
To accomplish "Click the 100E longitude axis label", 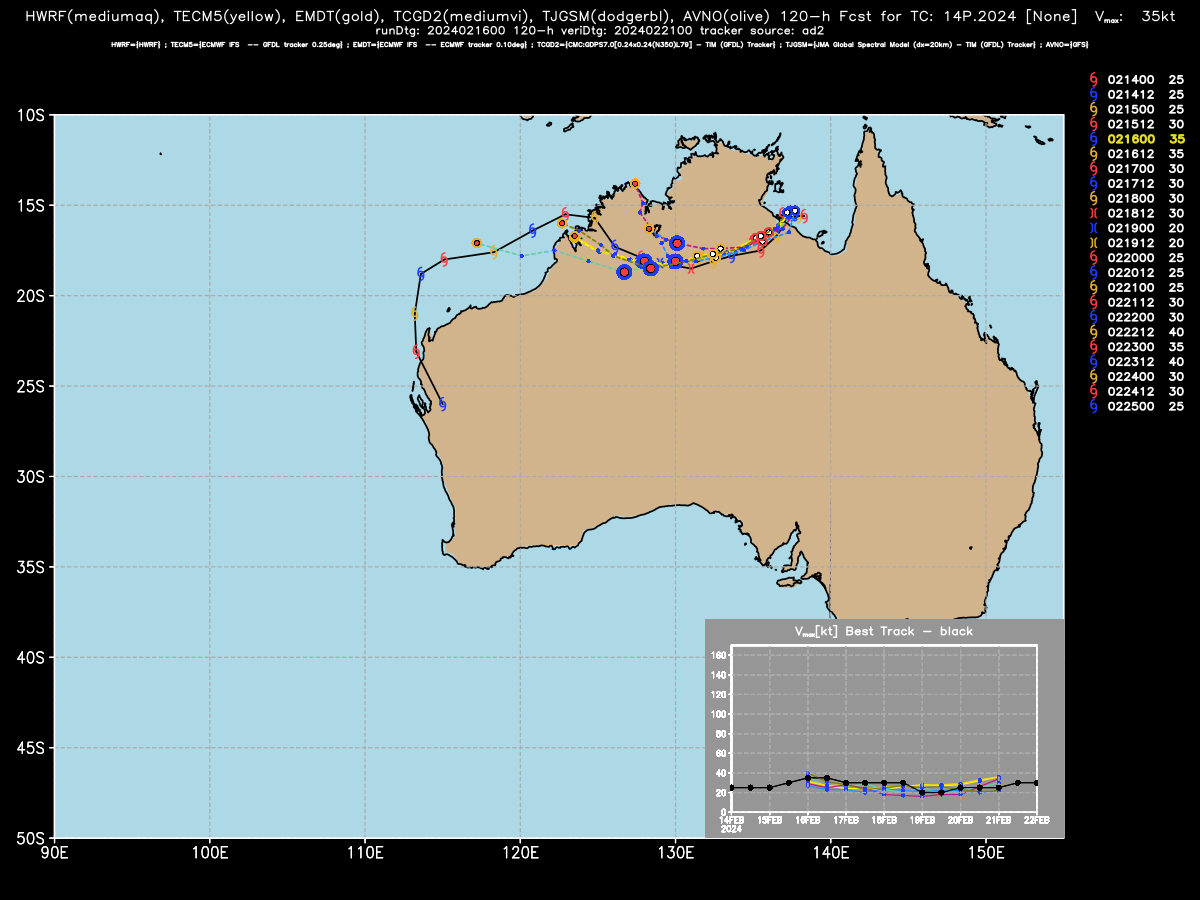I will pos(209,852).
